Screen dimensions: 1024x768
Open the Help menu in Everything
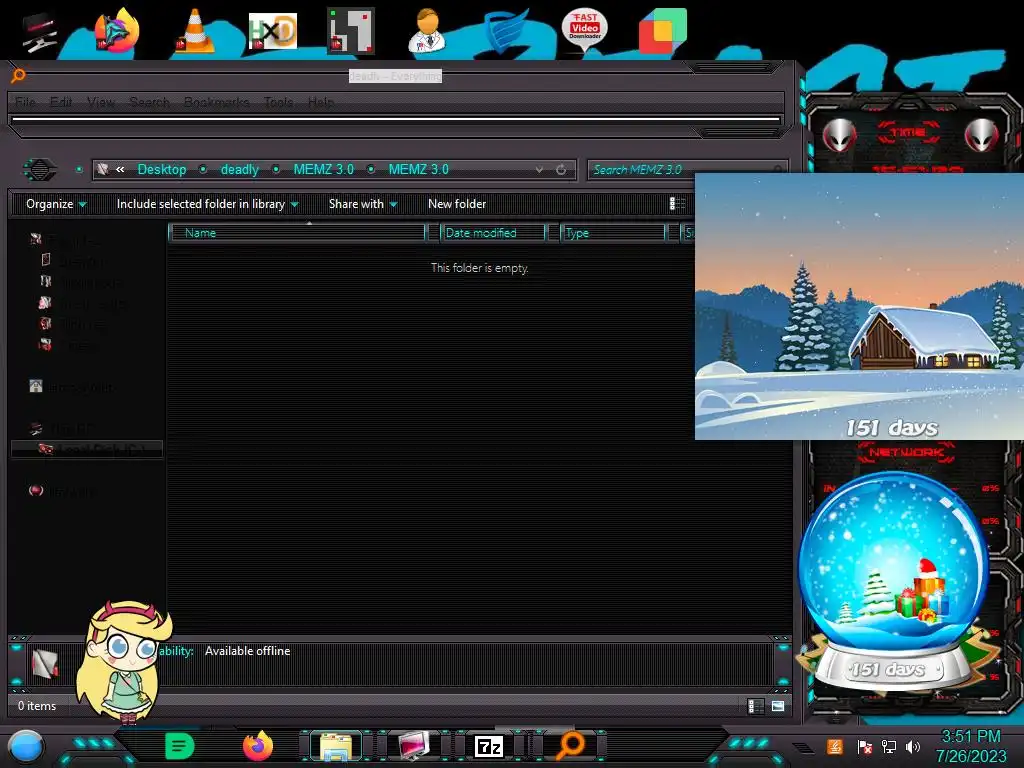click(321, 102)
